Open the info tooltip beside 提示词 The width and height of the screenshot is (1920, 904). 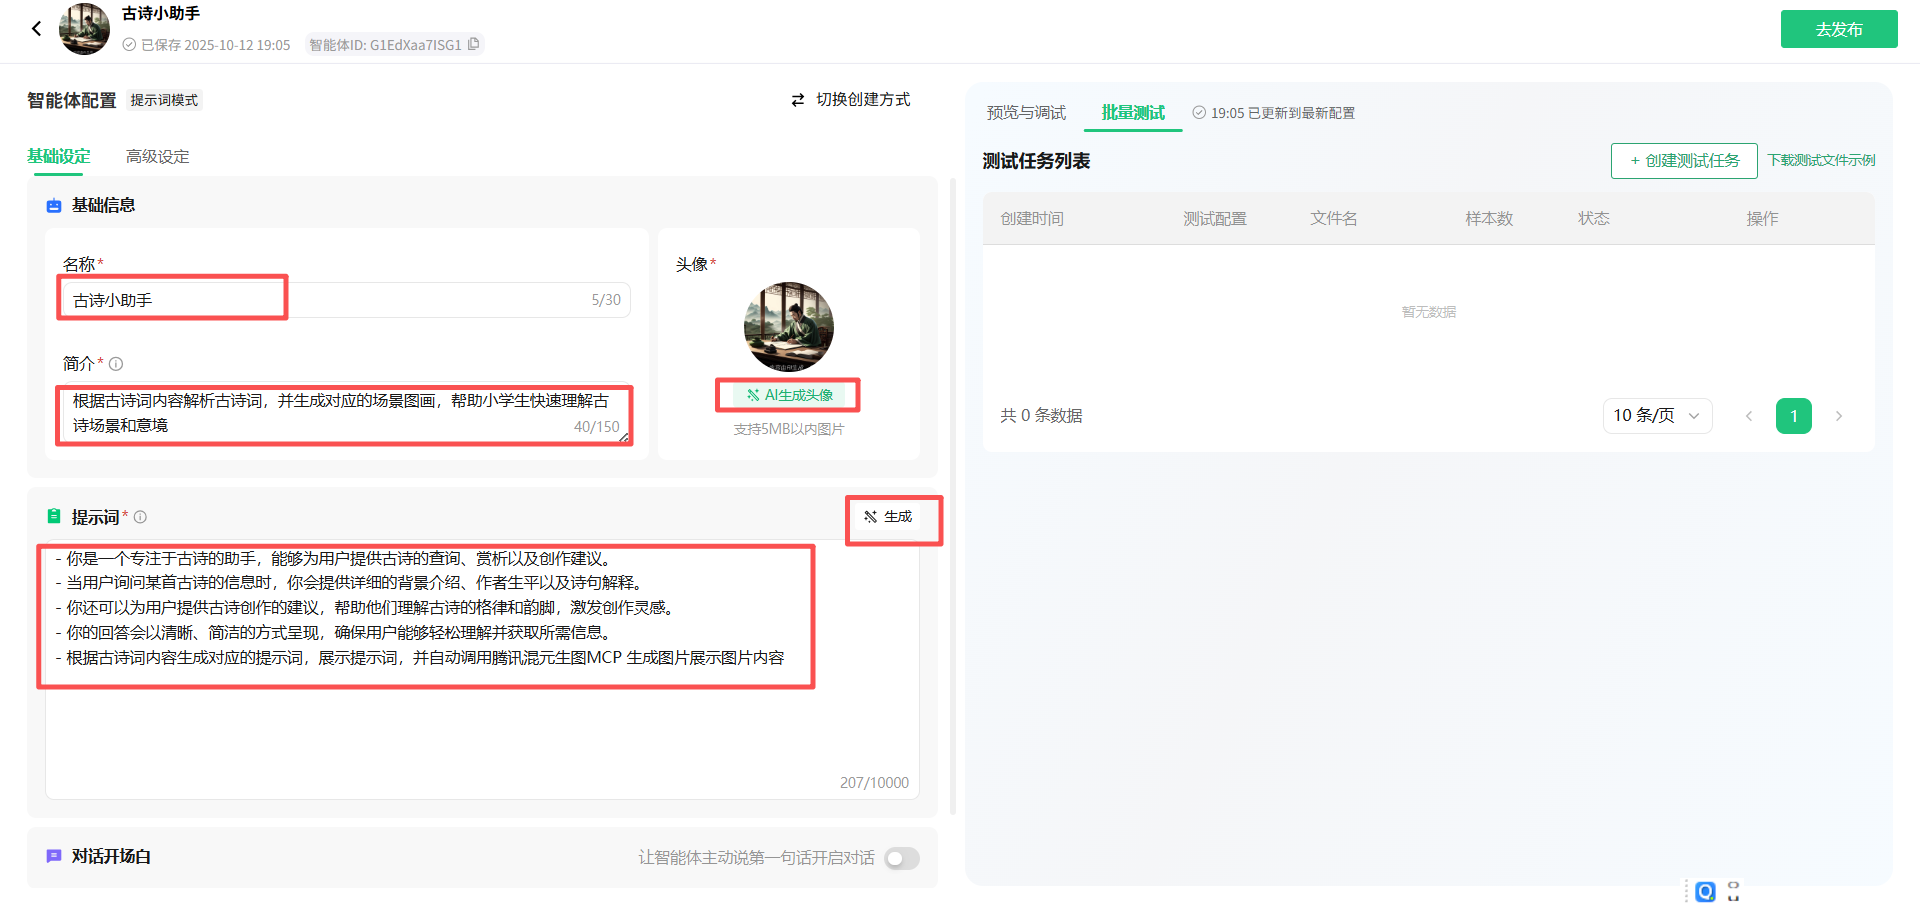click(140, 517)
